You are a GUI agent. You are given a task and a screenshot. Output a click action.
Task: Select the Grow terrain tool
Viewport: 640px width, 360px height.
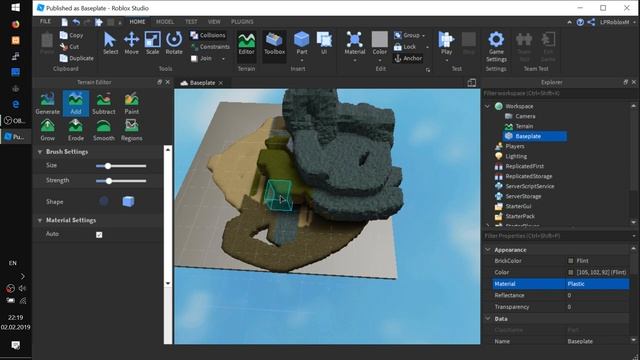(x=47, y=130)
